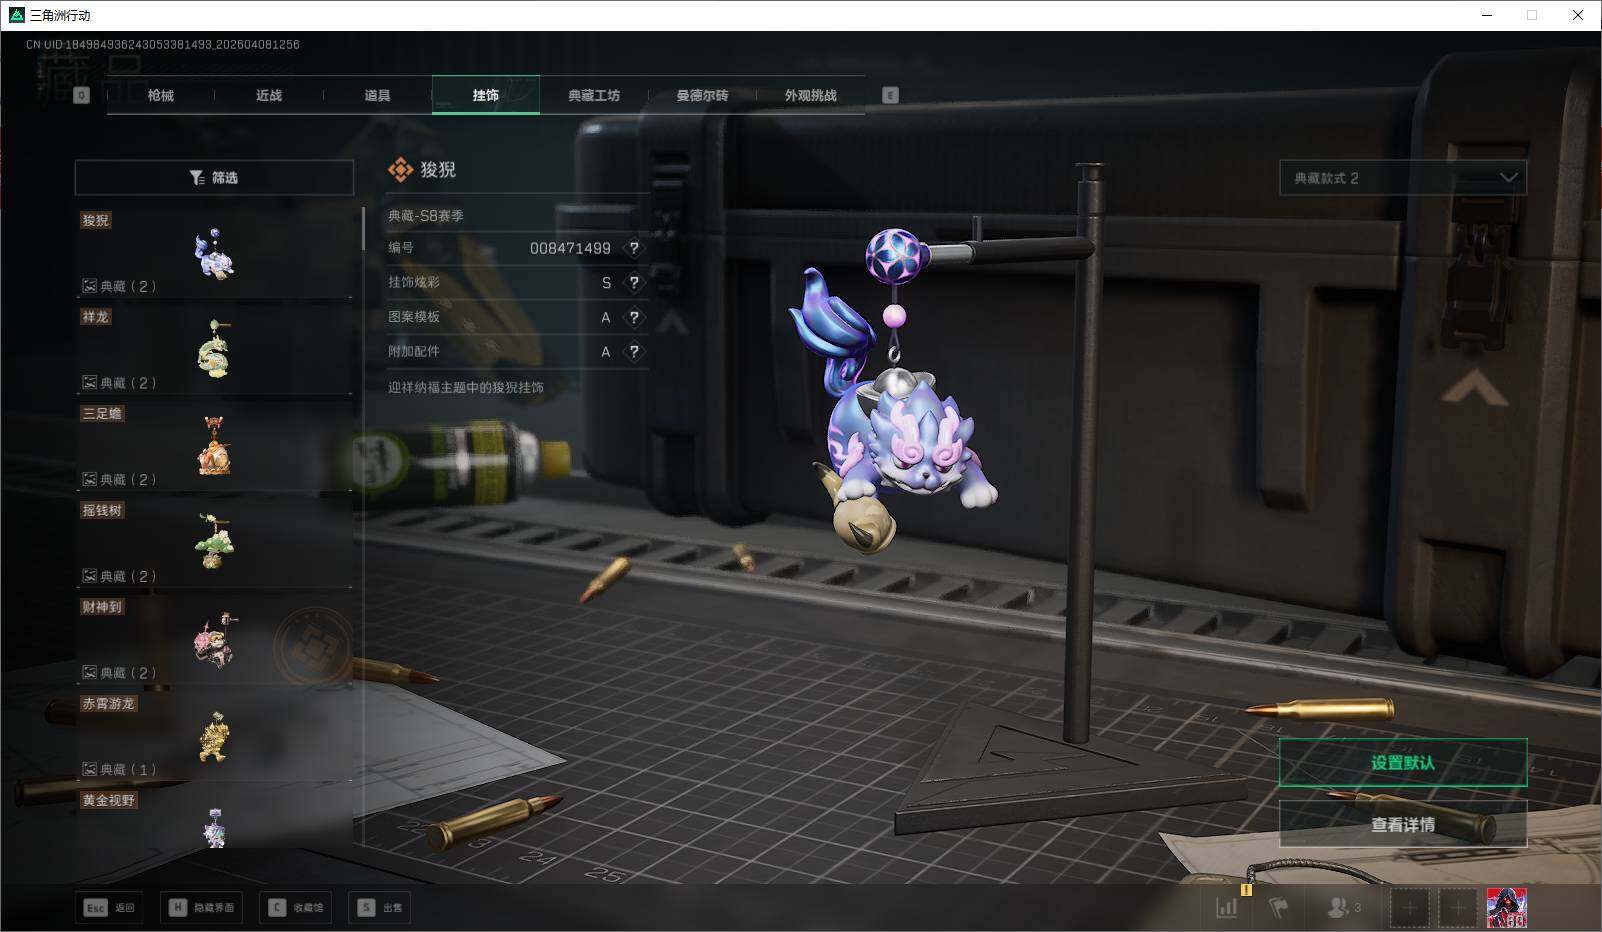
Task: Click the 狻猊 charm emblem icon above details
Action: [x=398, y=169]
